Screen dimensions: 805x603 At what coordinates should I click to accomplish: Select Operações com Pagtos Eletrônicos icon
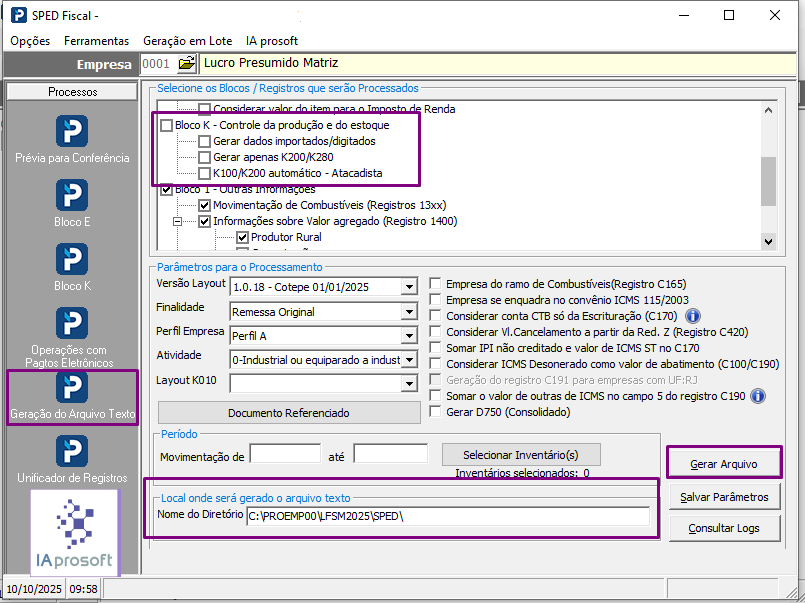[72, 325]
